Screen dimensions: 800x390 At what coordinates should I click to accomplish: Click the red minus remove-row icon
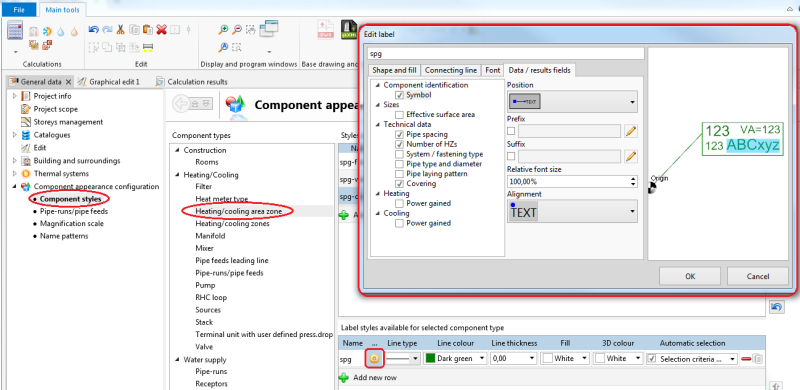(745, 359)
